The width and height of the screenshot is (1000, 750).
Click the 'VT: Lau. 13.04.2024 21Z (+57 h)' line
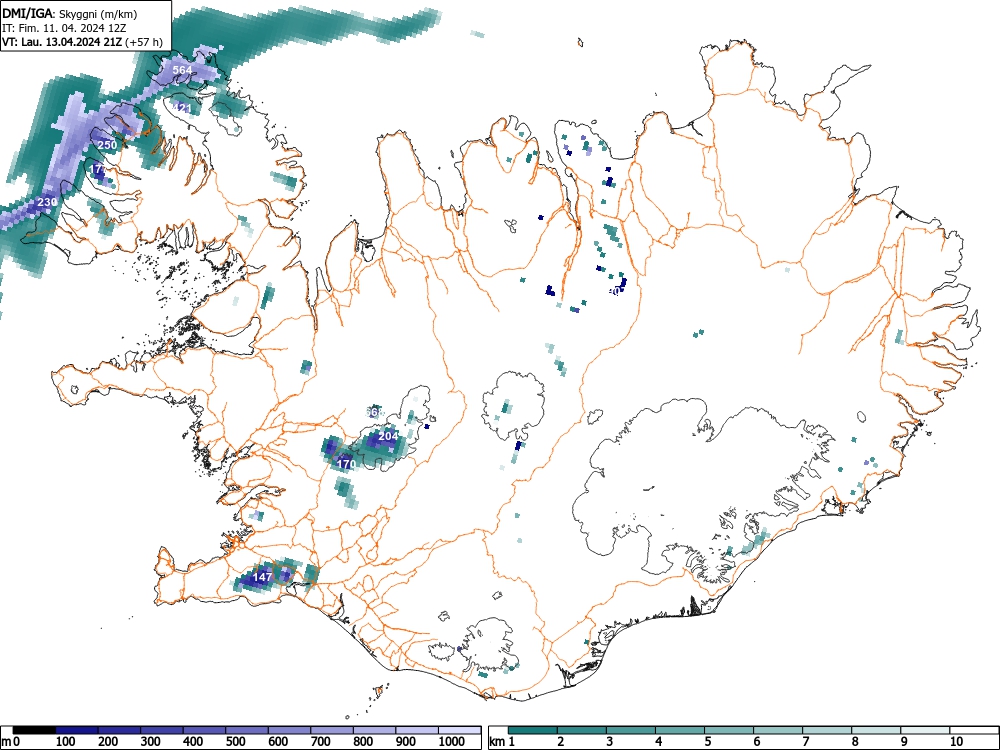(82, 42)
